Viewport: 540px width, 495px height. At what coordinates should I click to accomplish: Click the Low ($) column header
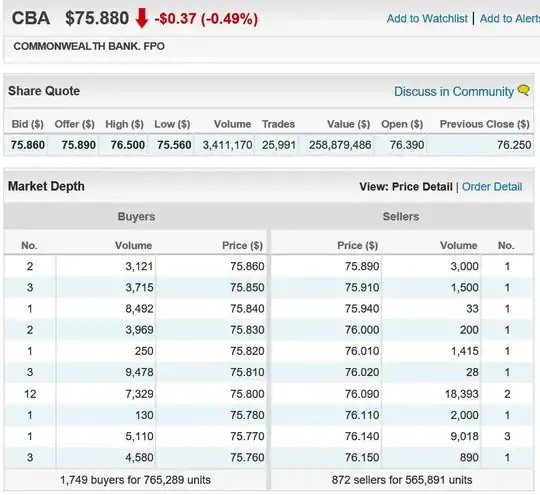pyautogui.click(x=172, y=124)
